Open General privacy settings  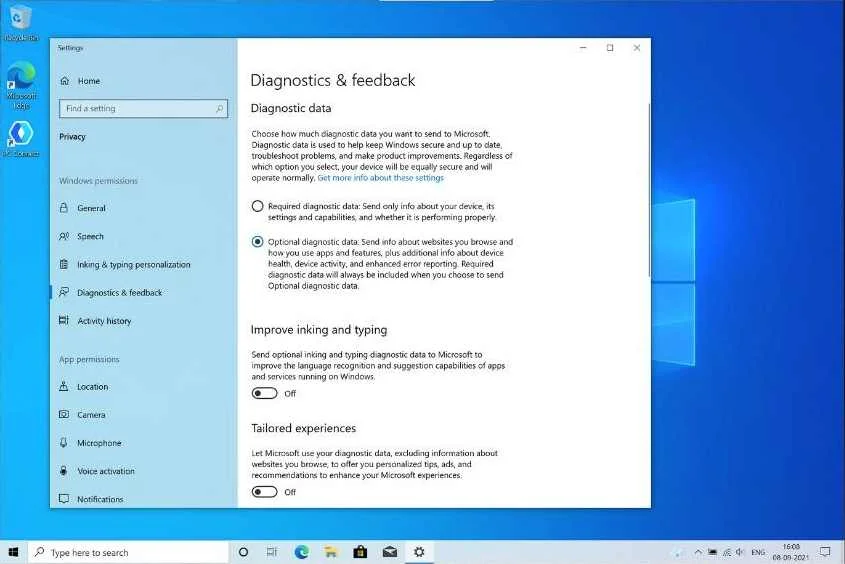pyautogui.click(x=82, y=208)
